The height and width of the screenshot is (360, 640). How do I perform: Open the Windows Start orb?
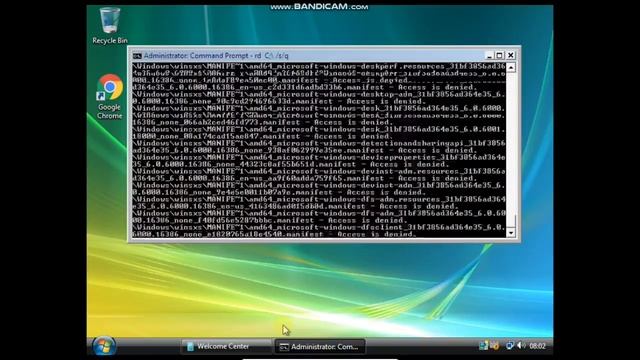tap(104, 347)
